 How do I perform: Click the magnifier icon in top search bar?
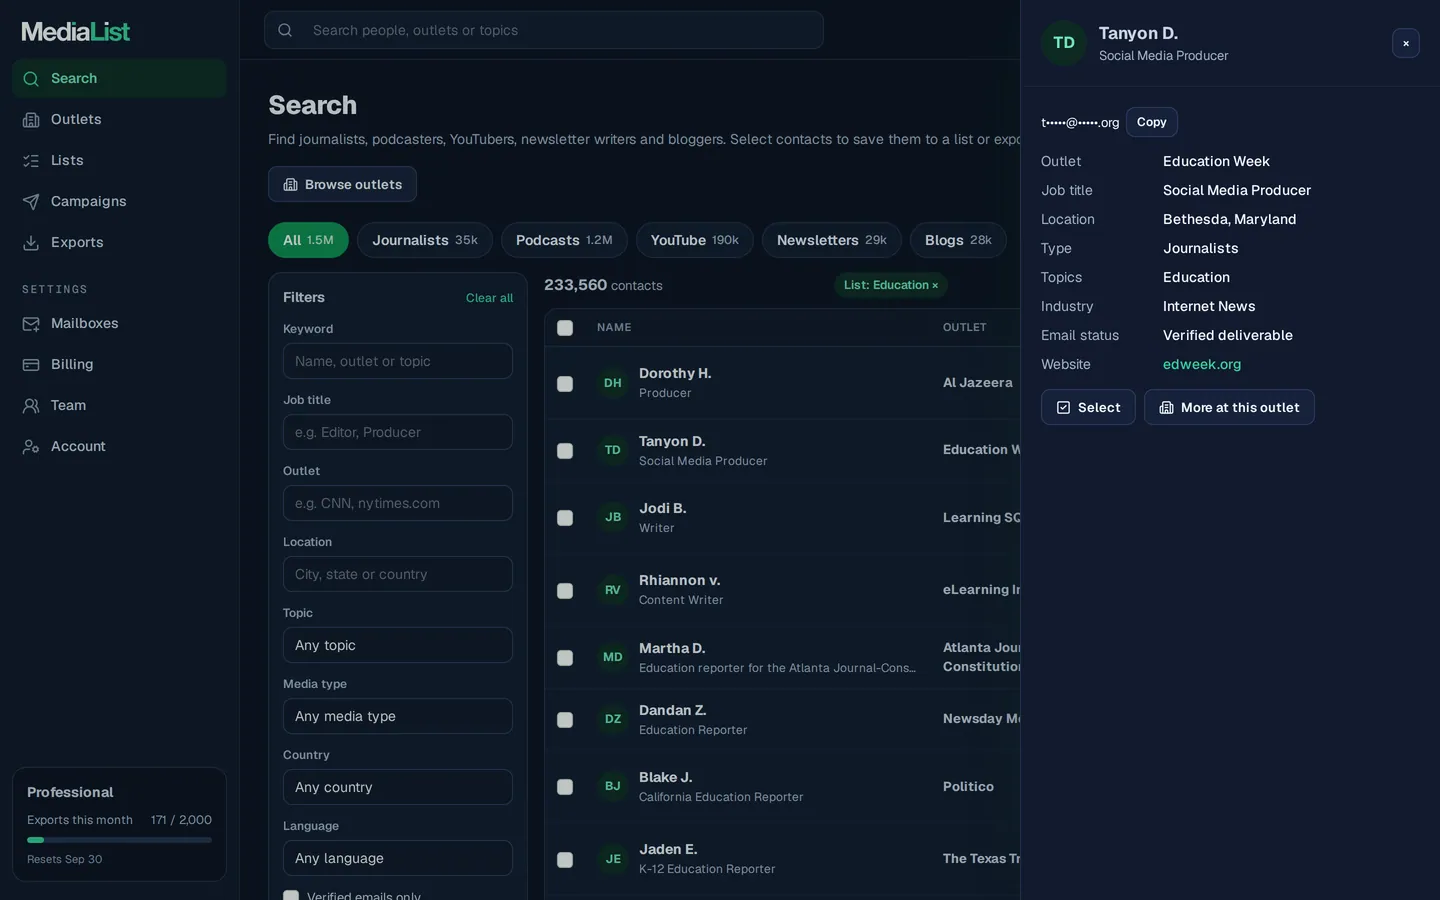coord(285,30)
